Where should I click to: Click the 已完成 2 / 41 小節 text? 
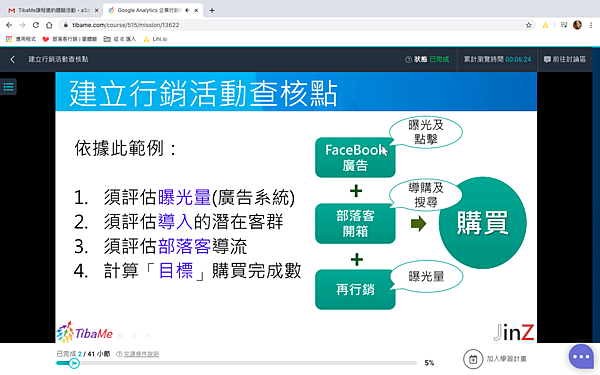pyautogui.click(x=83, y=354)
